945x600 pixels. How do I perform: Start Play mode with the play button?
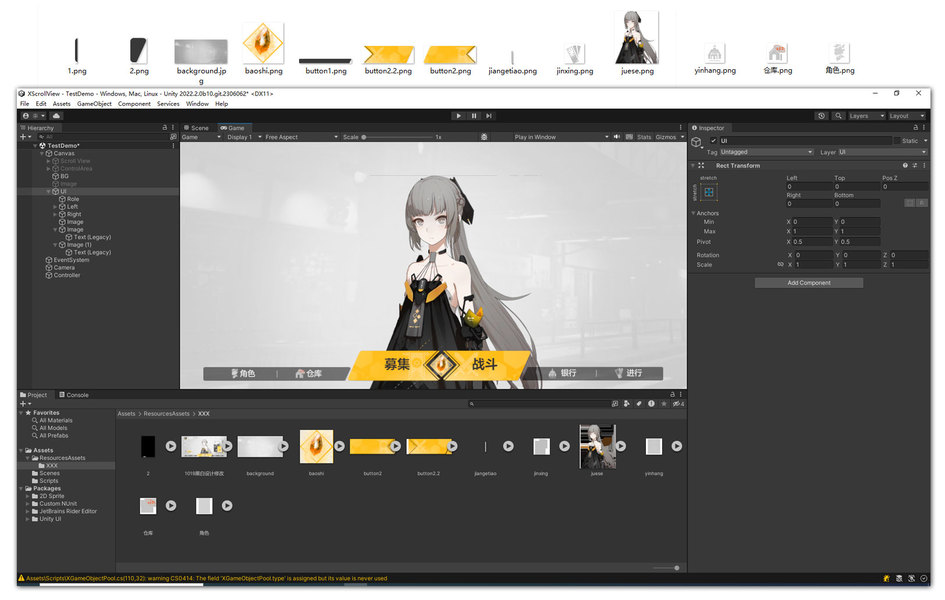click(x=459, y=116)
